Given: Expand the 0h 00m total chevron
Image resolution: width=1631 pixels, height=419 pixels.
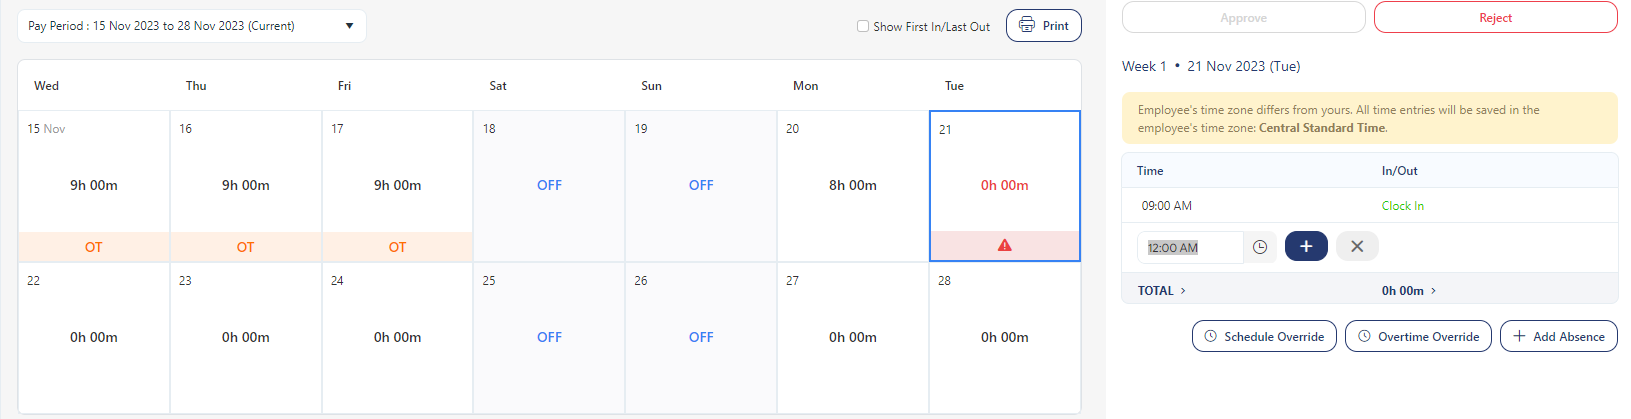Looking at the screenshot, I should pos(1433,291).
